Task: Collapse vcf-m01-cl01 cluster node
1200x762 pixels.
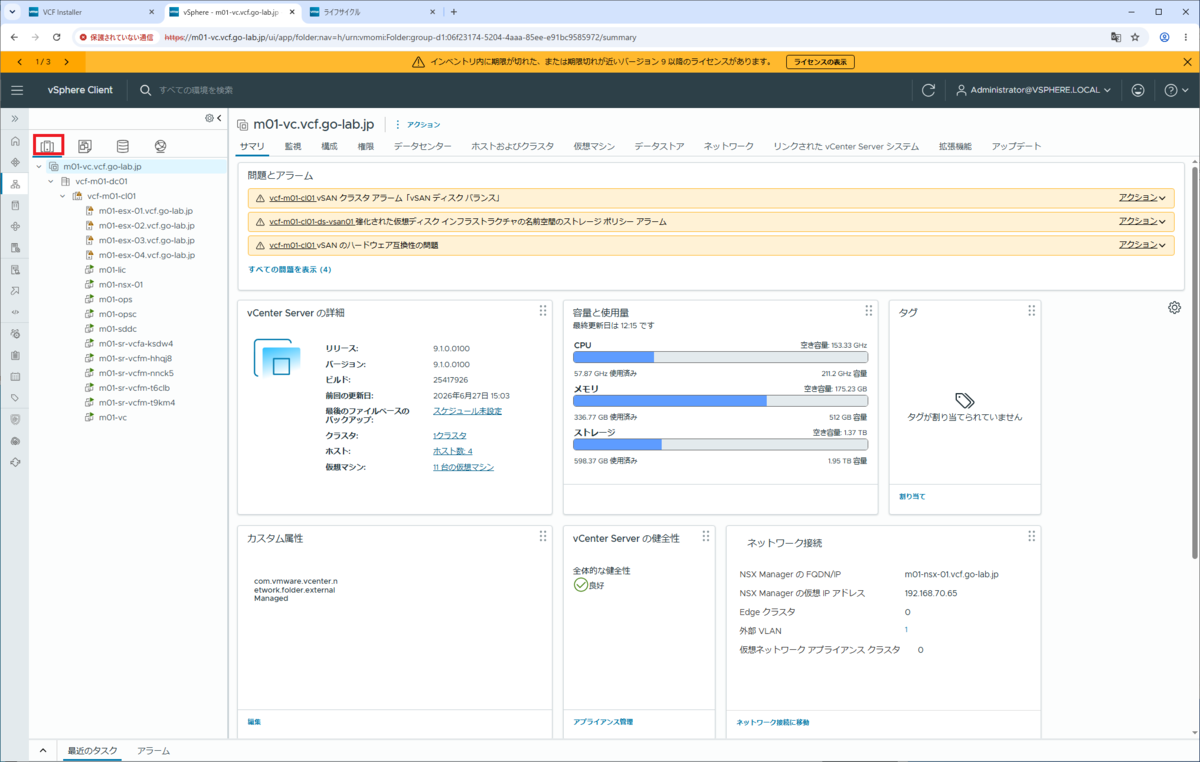Action: point(63,196)
